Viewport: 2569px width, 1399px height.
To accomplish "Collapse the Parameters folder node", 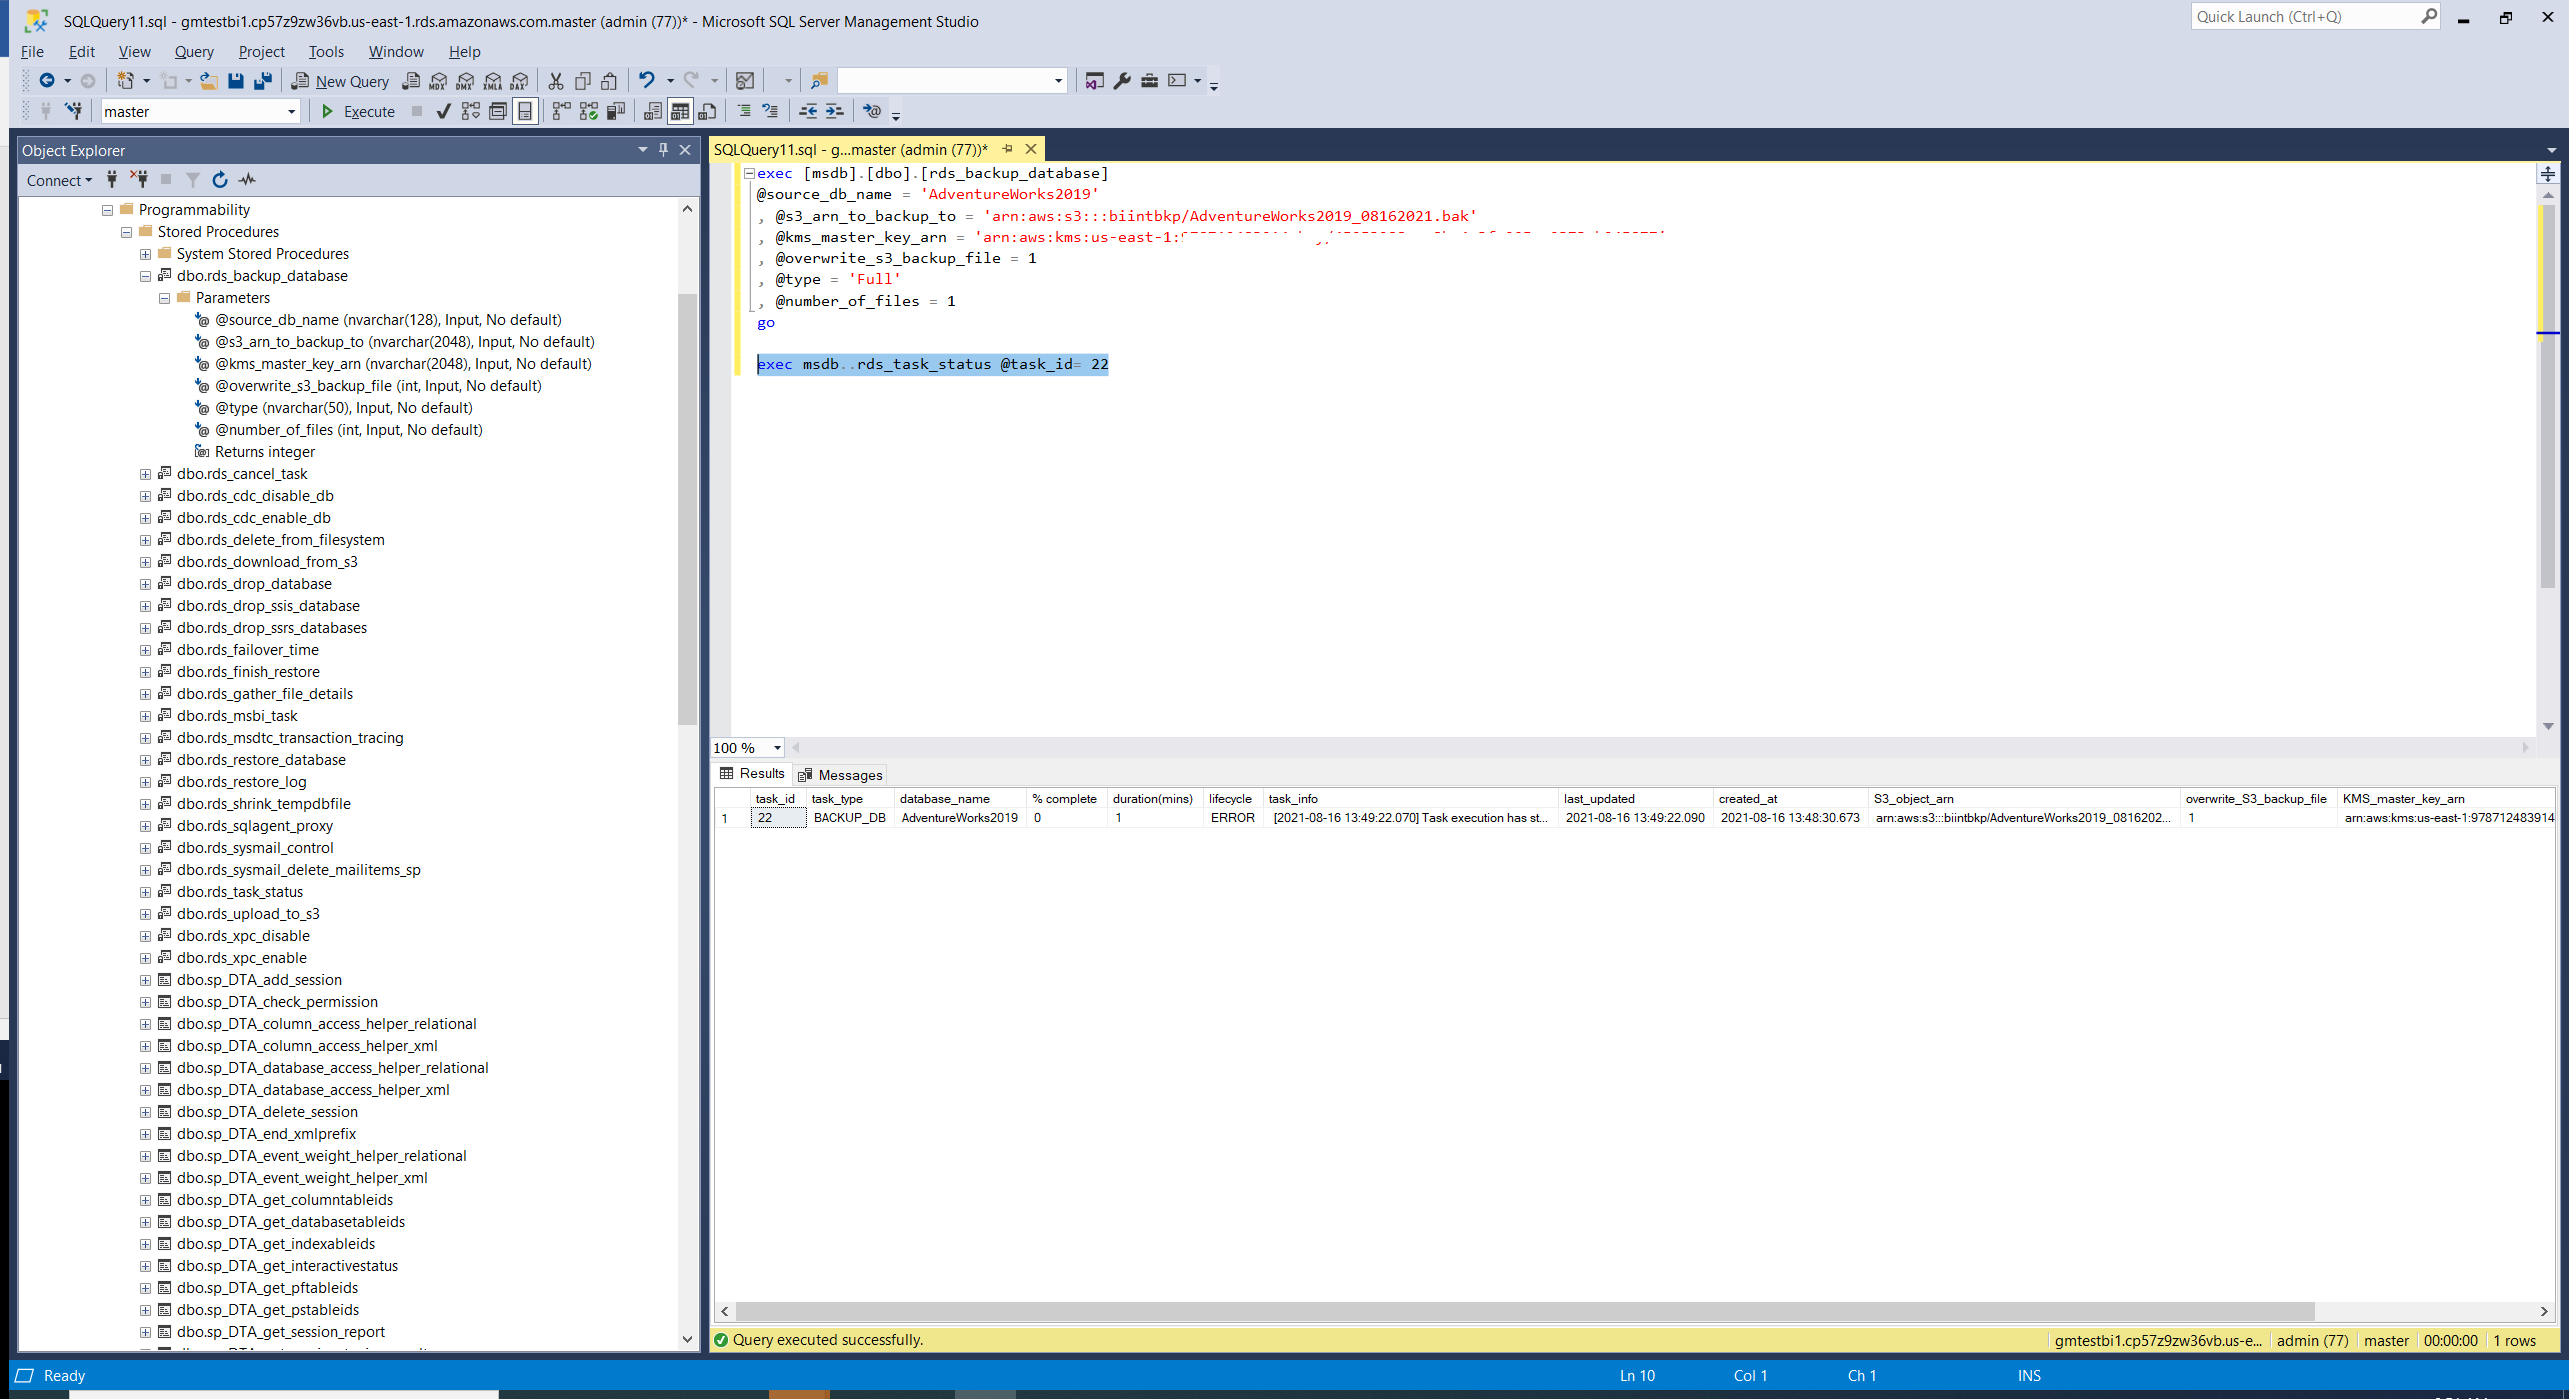I will click(165, 298).
